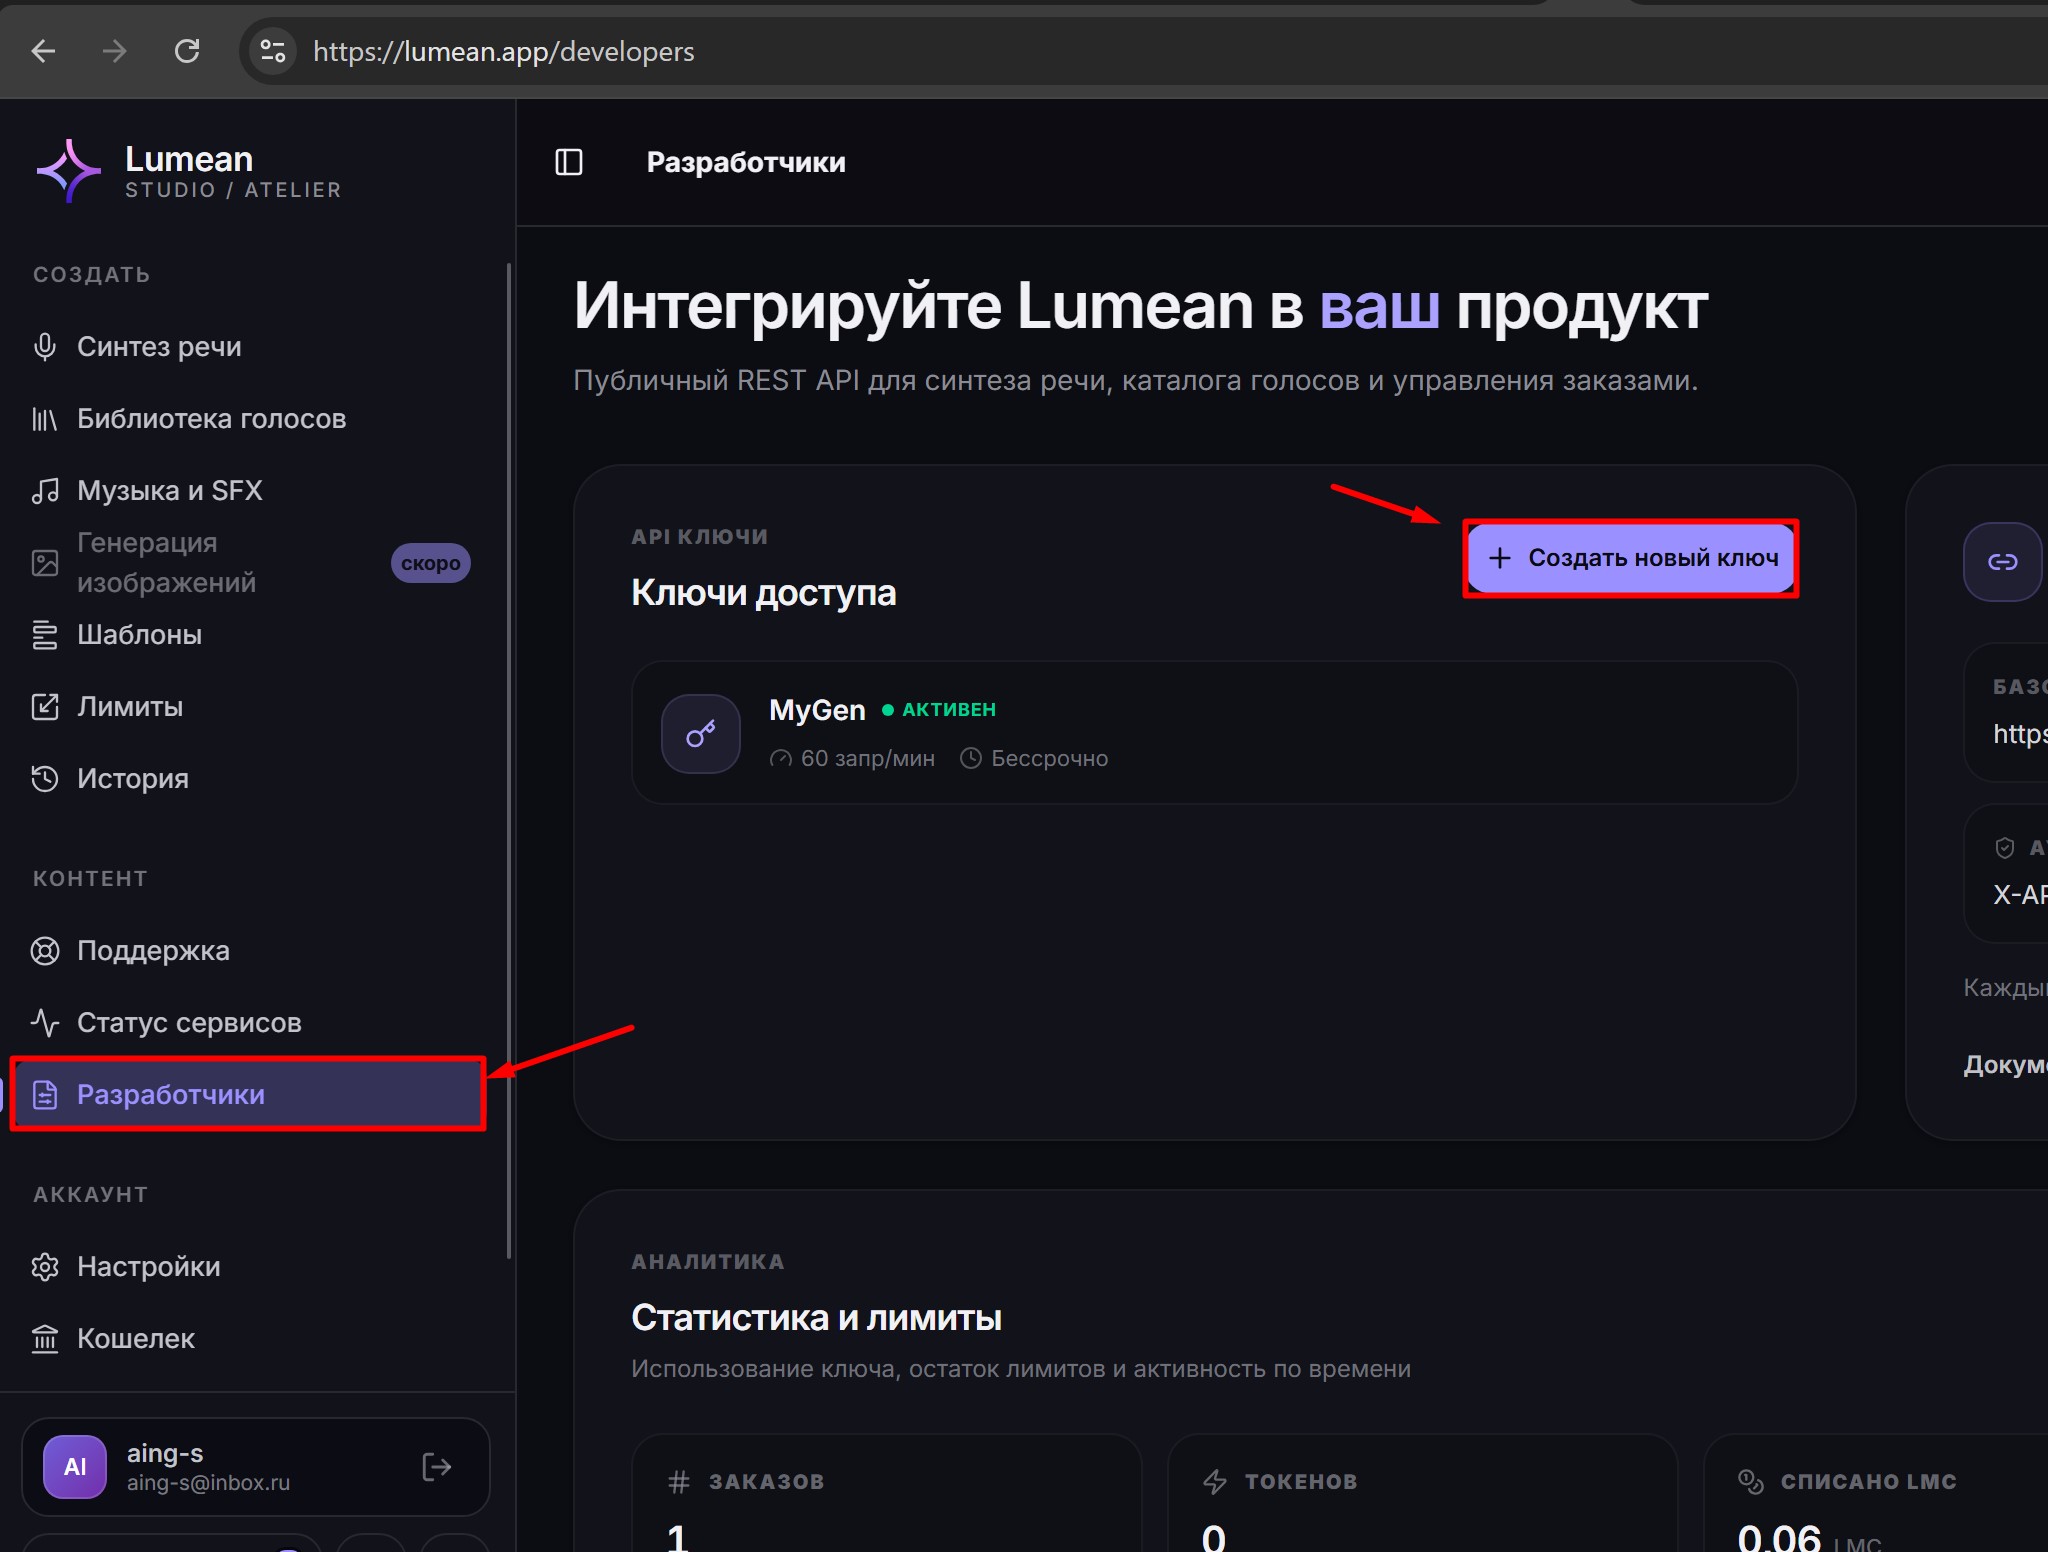The height and width of the screenshot is (1552, 2048).
Task: Click the browser forward arrow
Action: pos(115,51)
